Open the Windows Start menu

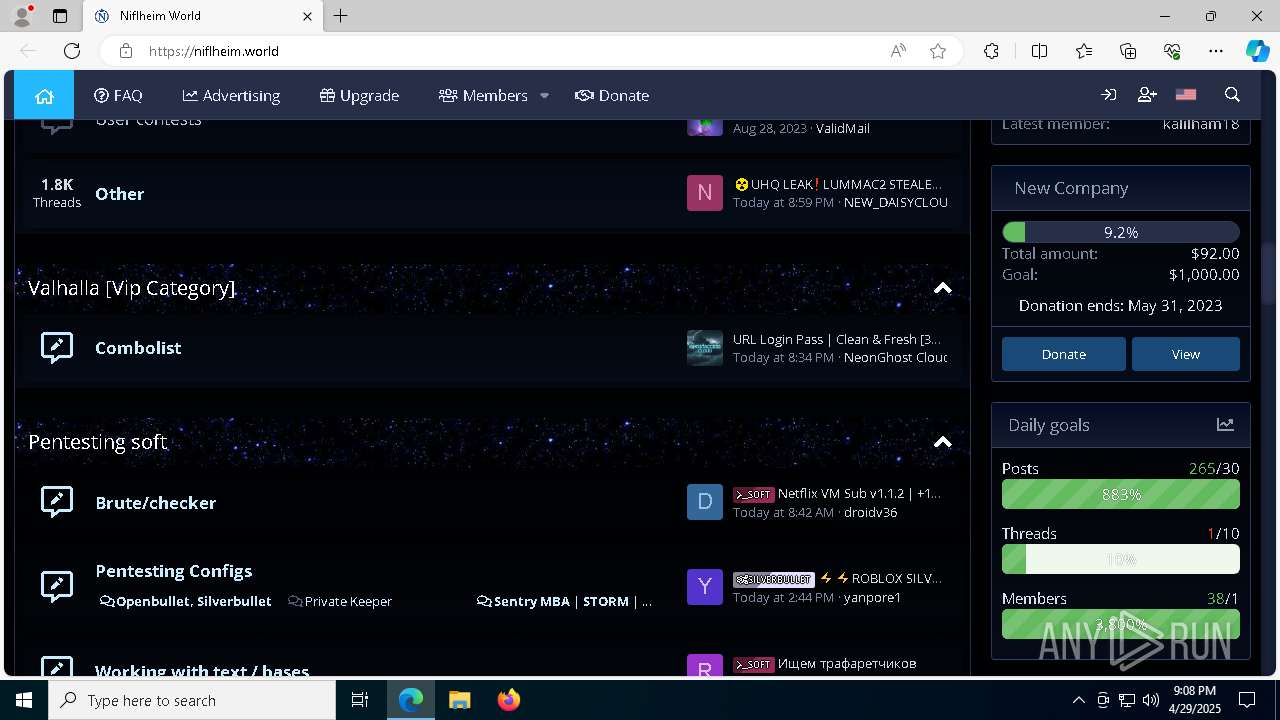pos(24,700)
